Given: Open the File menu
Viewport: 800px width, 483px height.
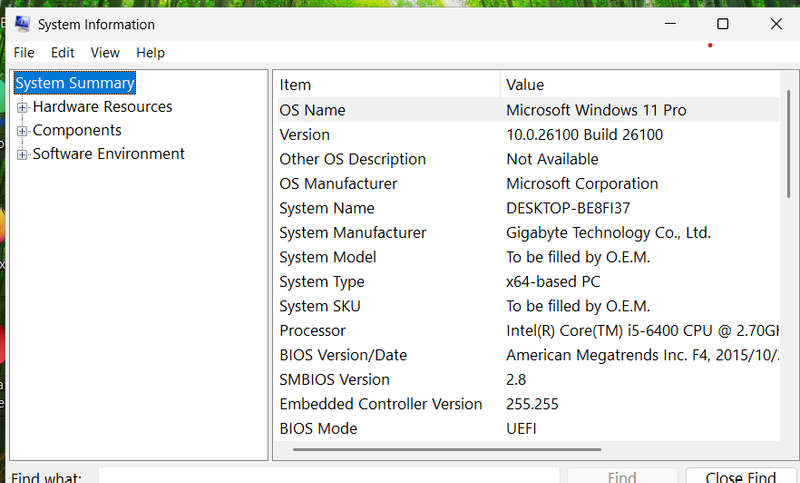Looking at the screenshot, I should 24,53.
